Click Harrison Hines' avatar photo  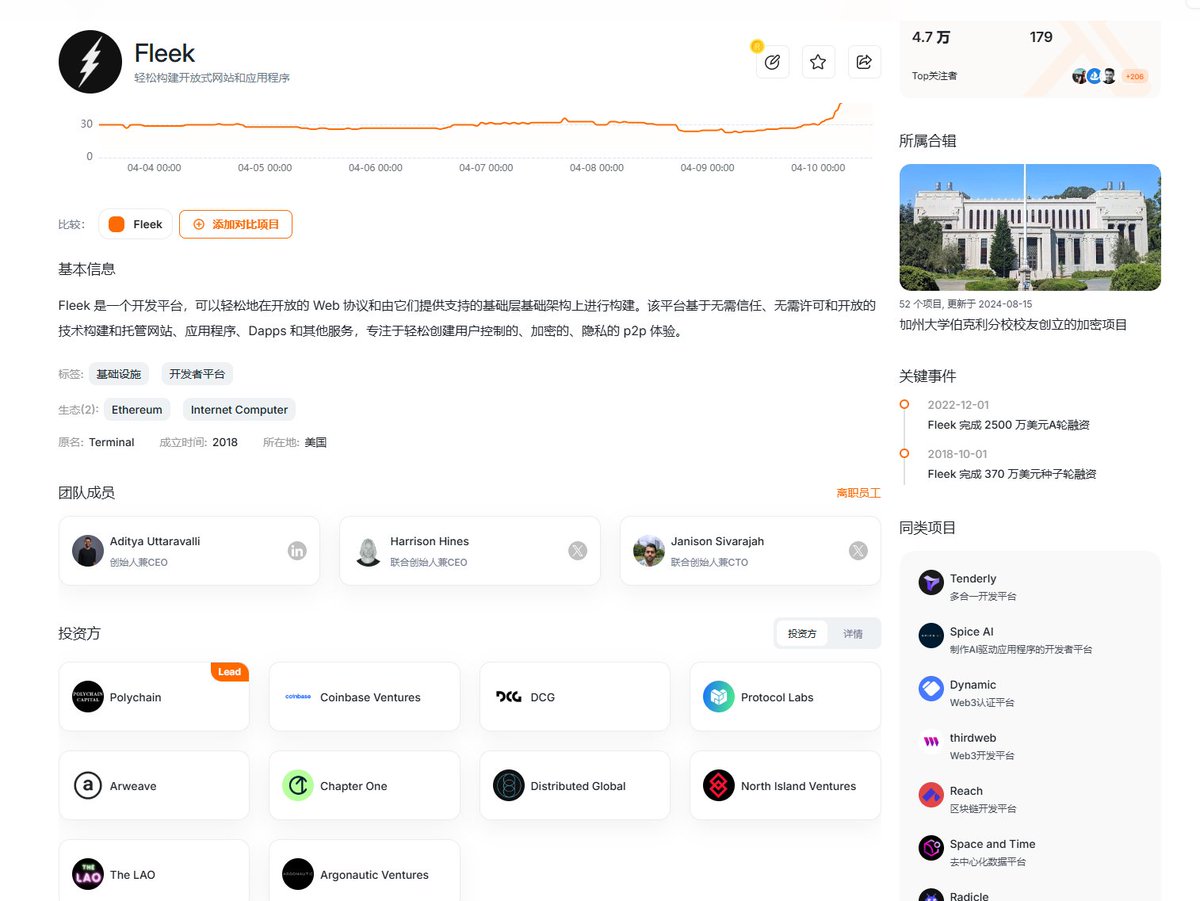[368, 551]
